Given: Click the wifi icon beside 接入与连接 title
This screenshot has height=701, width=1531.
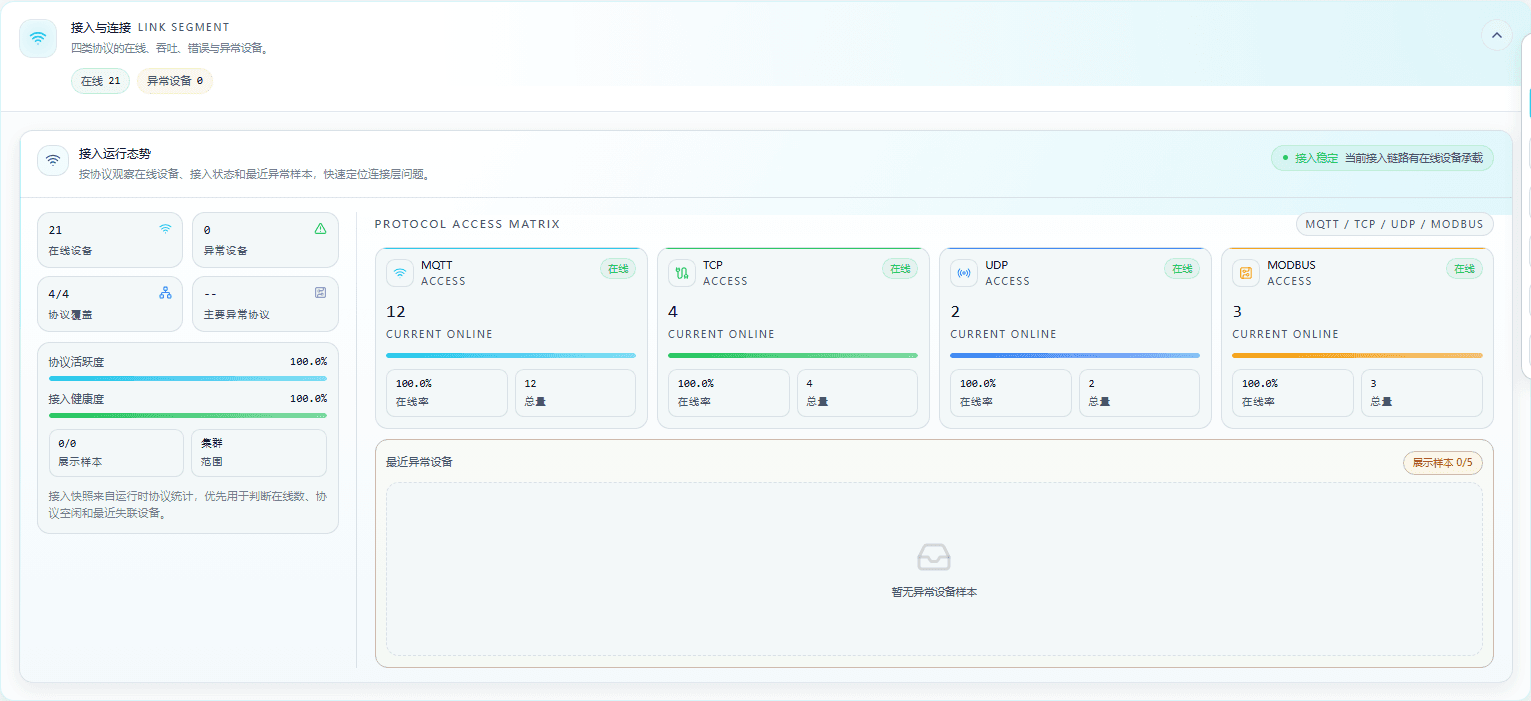Looking at the screenshot, I should pyautogui.click(x=38, y=38).
